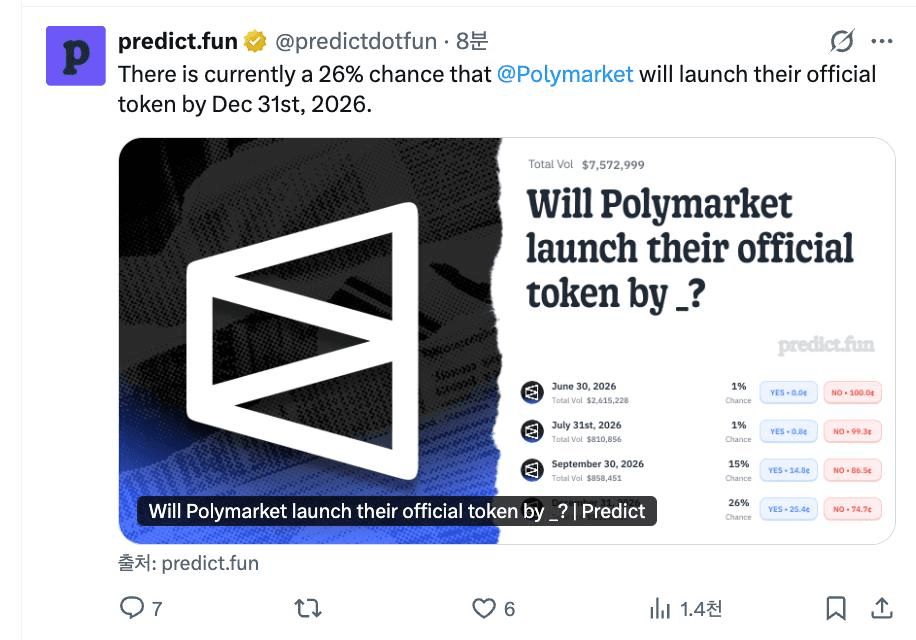Repost using the retweet arrows icon
This screenshot has height=640, width=916.
[x=308, y=608]
